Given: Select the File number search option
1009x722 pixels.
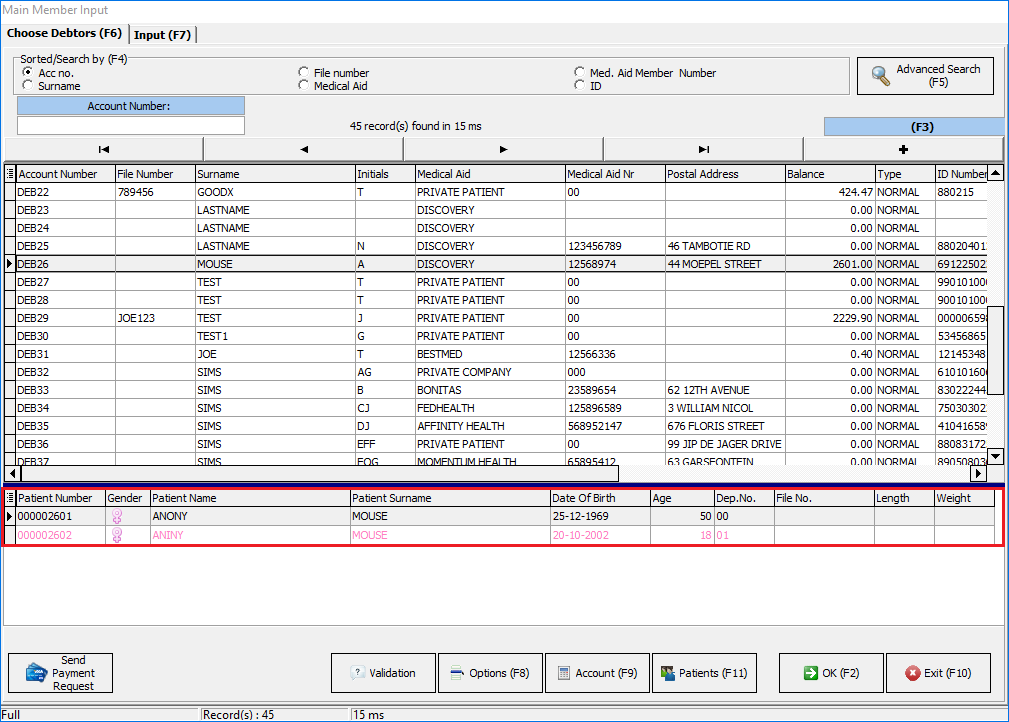Looking at the screenshot, I should [304, 73].
